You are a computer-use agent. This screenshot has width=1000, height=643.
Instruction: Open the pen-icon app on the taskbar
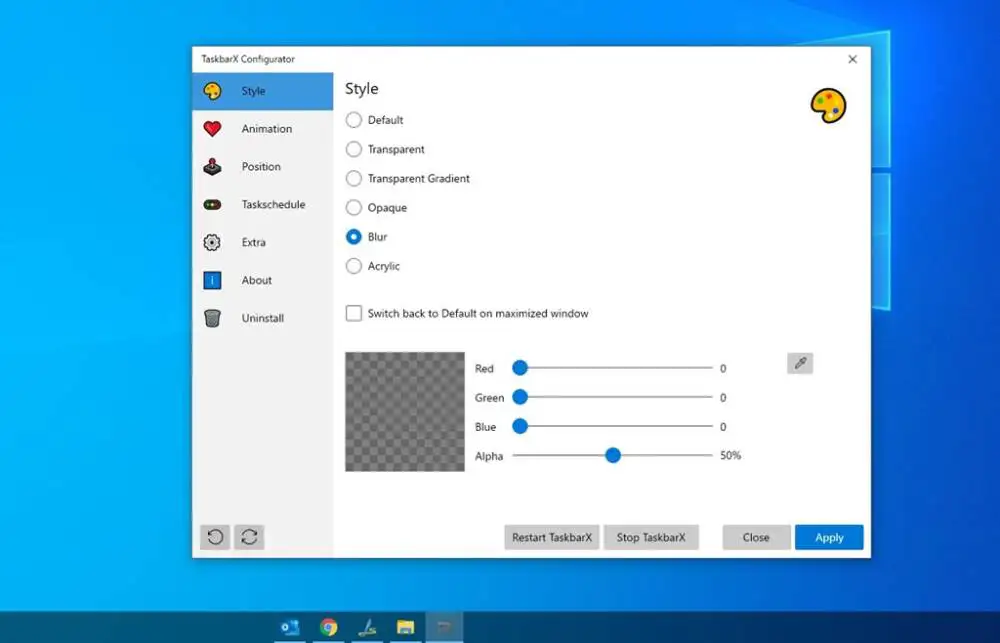tap(367, 628)
